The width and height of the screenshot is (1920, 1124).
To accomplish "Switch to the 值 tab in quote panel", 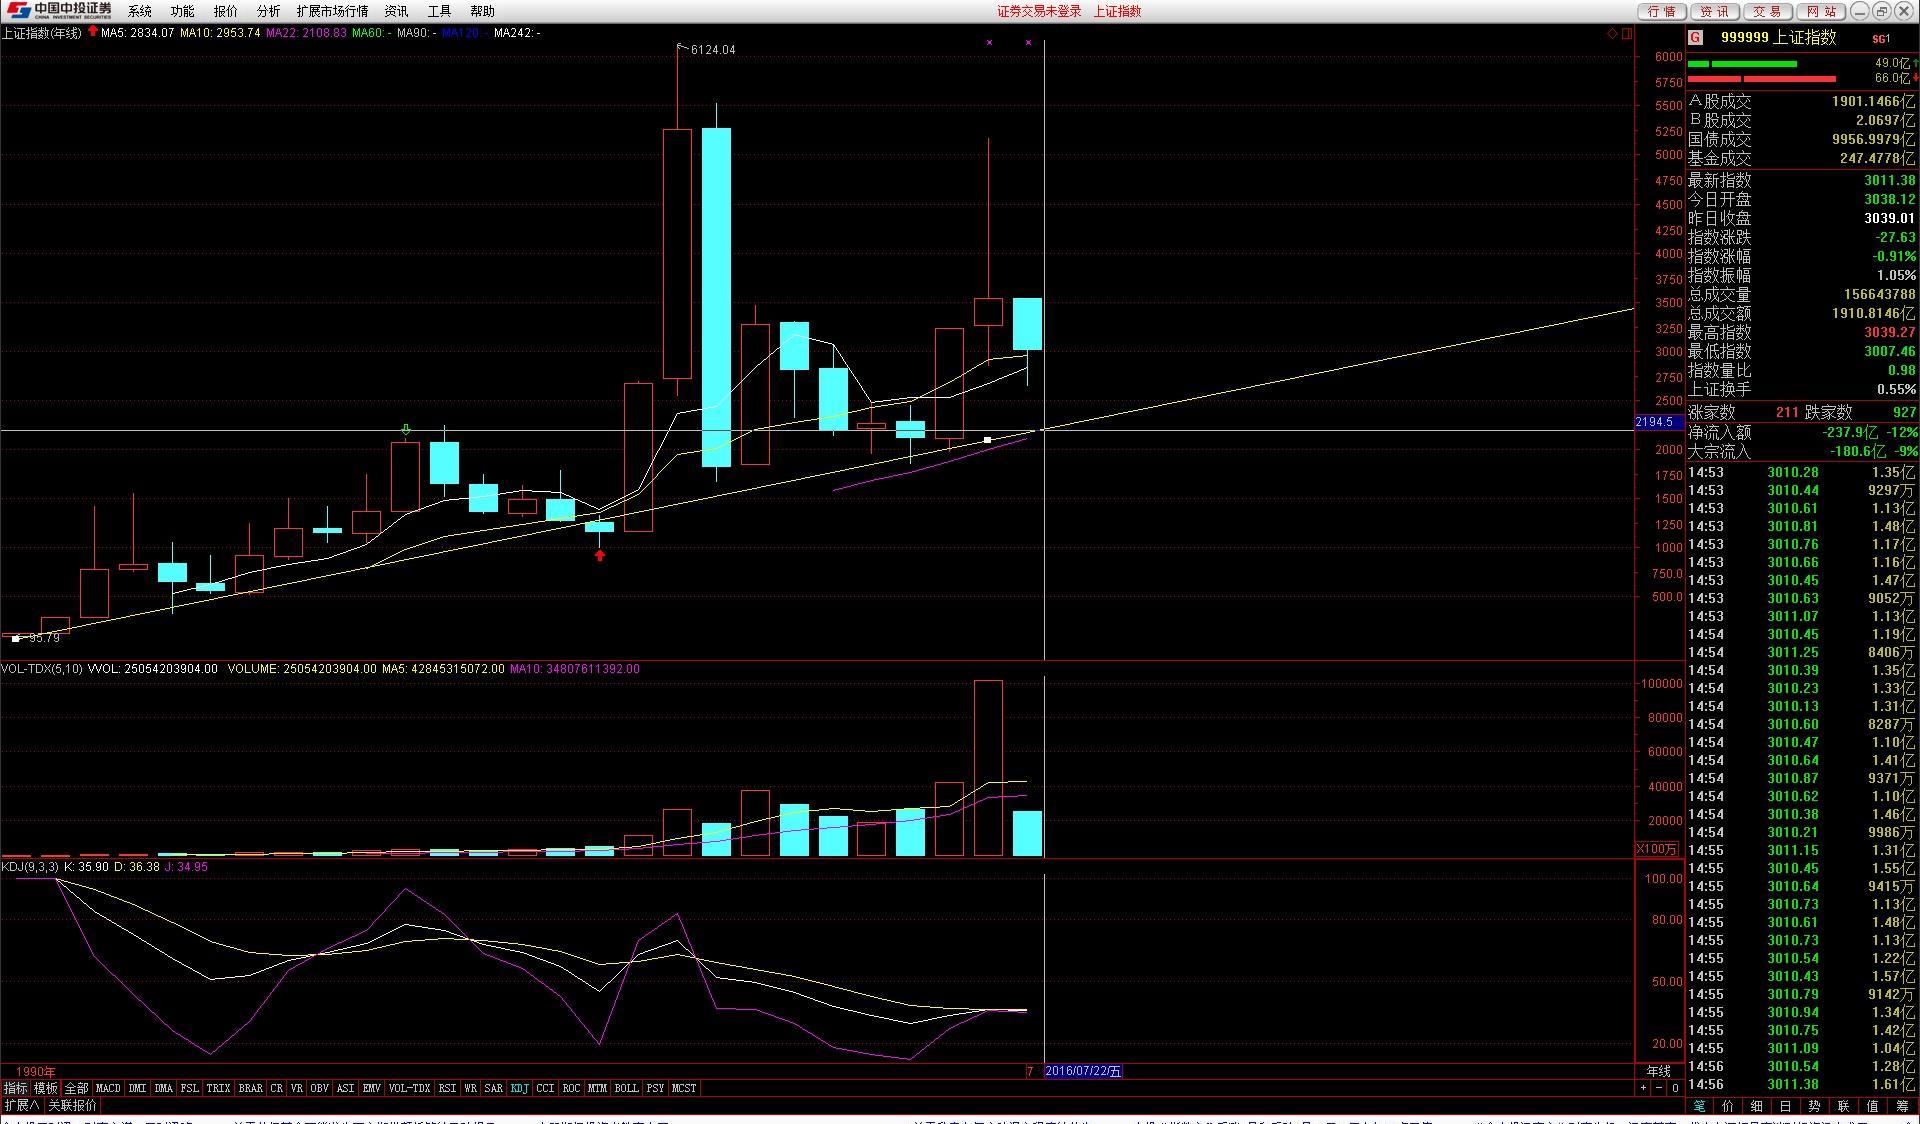I will tap(1873, 1105).
